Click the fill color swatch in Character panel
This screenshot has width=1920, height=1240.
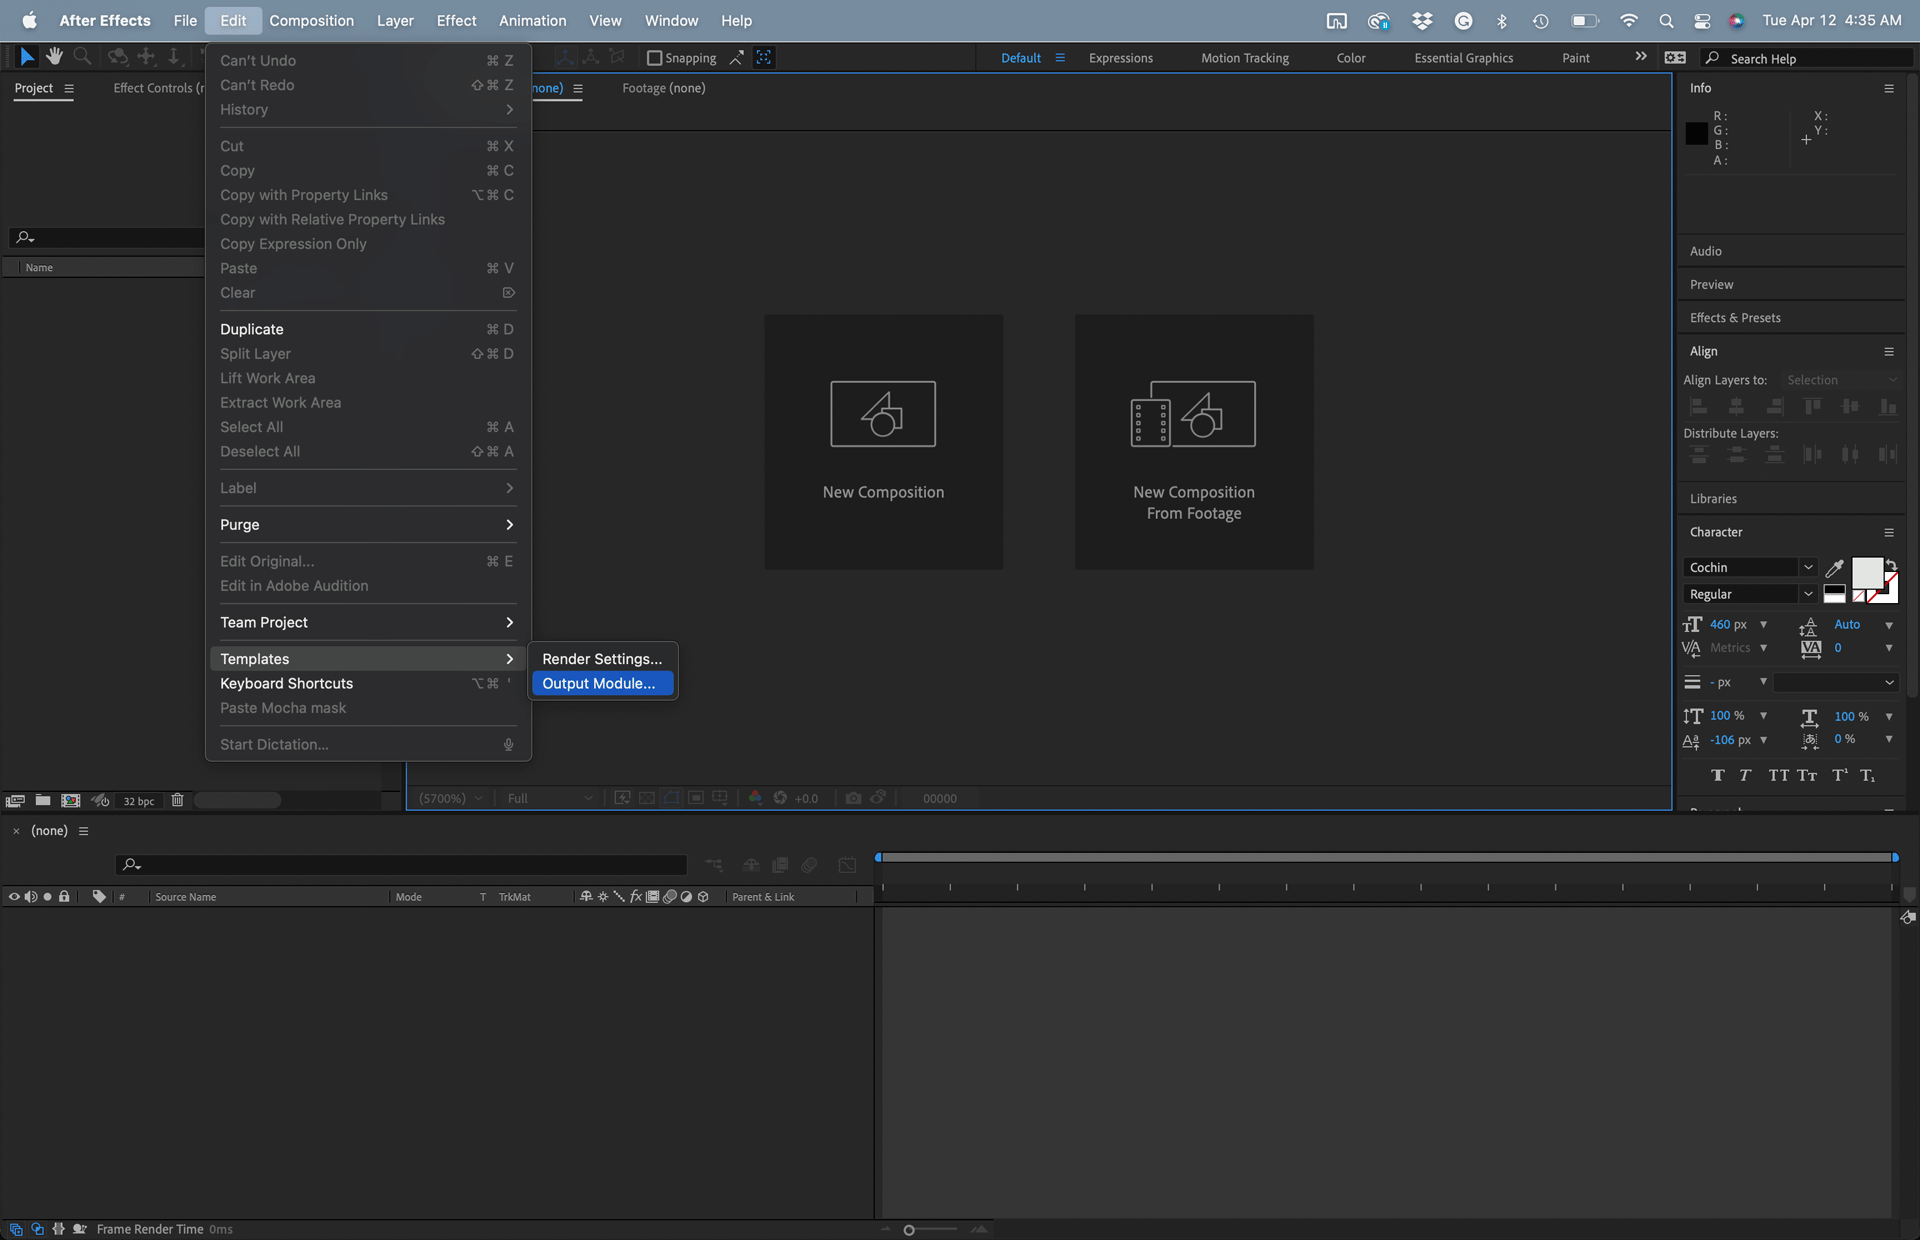pyautogui.click(x=1869, y=573)
